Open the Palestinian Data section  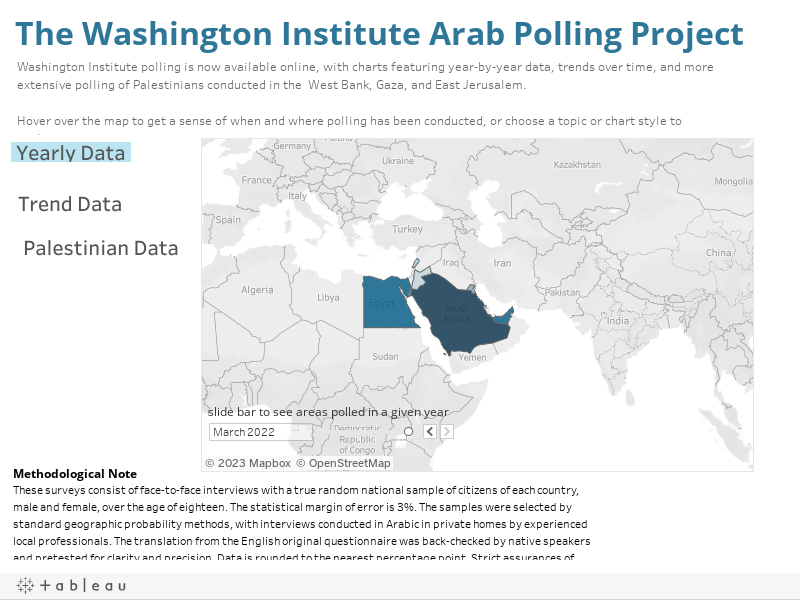[101, 248]
